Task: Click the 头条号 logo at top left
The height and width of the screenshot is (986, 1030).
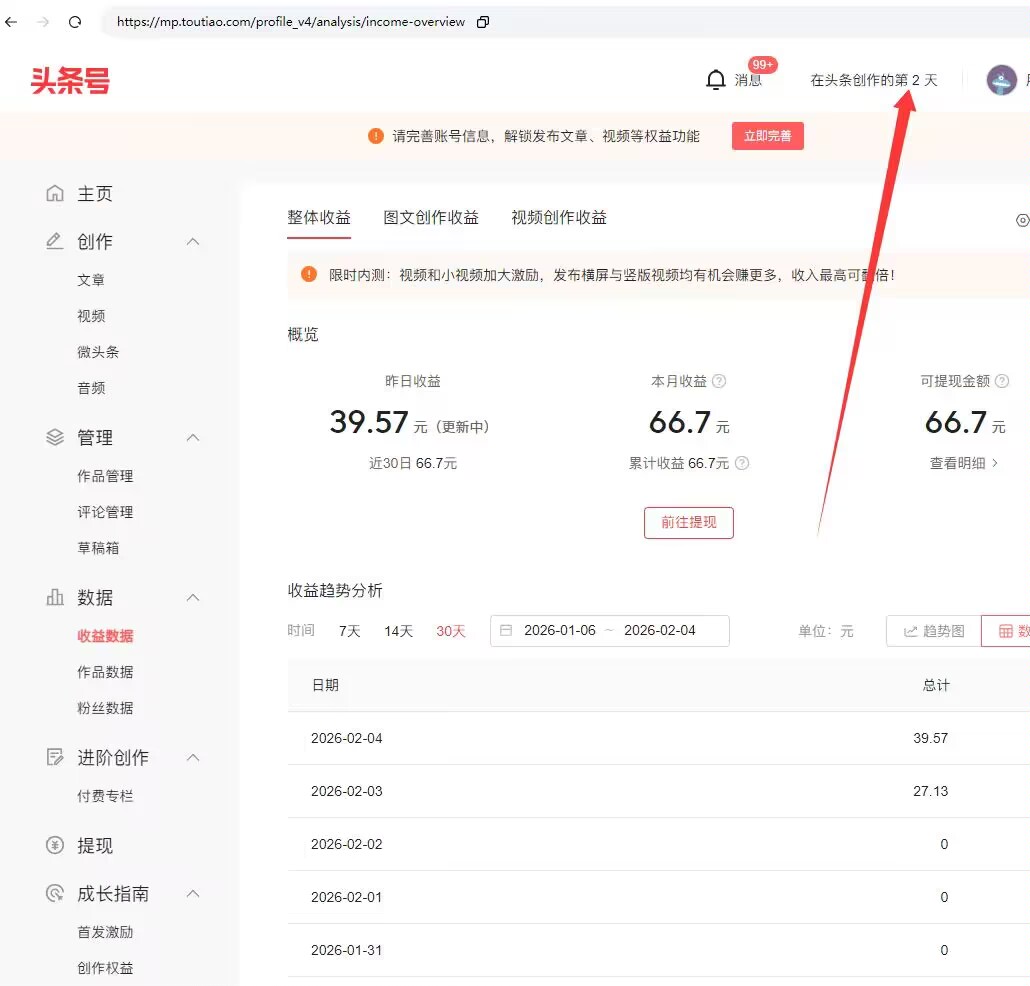Action: 70,80
